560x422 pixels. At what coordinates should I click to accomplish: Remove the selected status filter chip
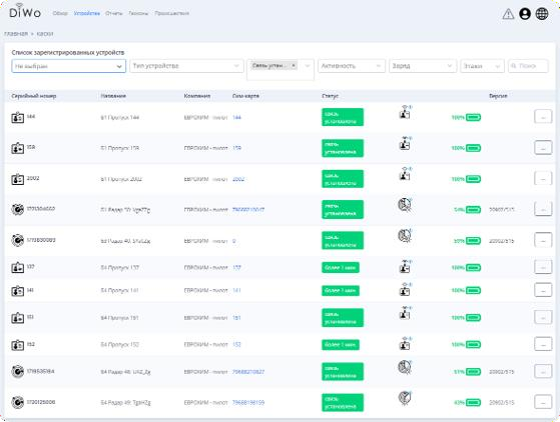coord(293,65)
